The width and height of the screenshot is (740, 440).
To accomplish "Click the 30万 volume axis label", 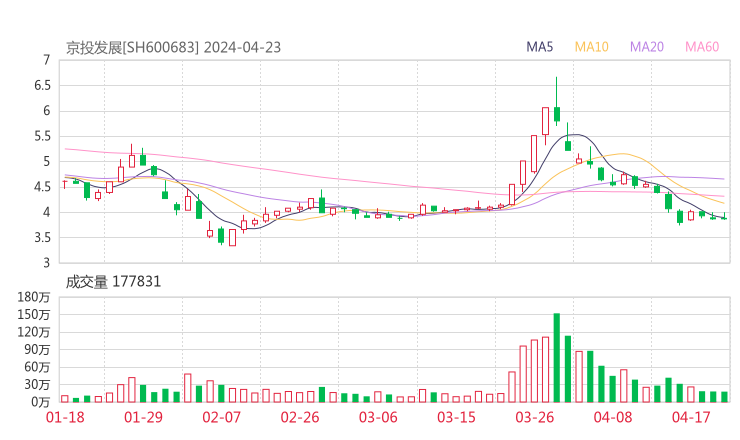I will [x=37, y=384].
